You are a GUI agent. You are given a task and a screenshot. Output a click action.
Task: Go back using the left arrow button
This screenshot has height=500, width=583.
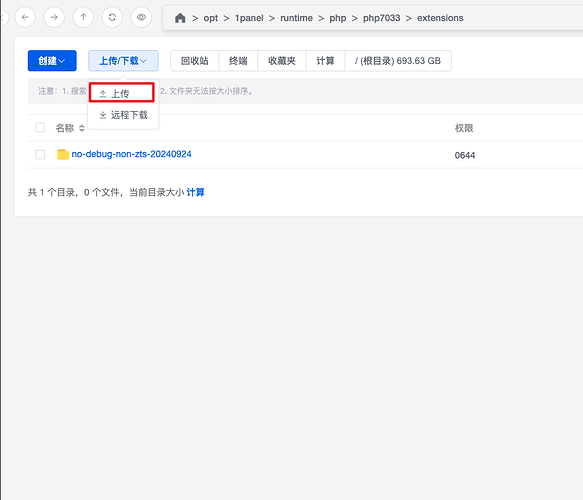pos(25,17)
